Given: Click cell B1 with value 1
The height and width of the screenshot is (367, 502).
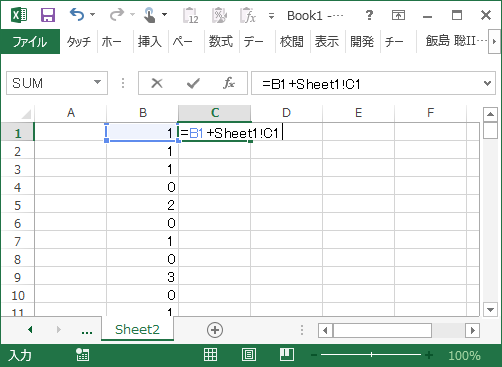Looking at the screenshot, I should (143, 133).
